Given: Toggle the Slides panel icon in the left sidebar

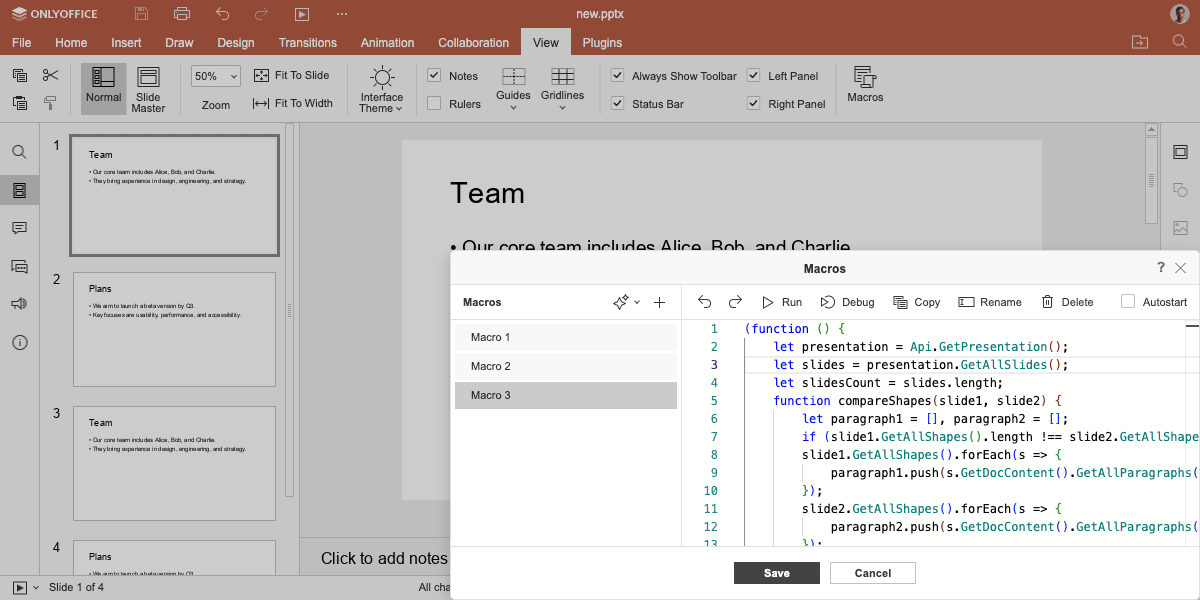Looking at the screenshot, I should 20,190.
